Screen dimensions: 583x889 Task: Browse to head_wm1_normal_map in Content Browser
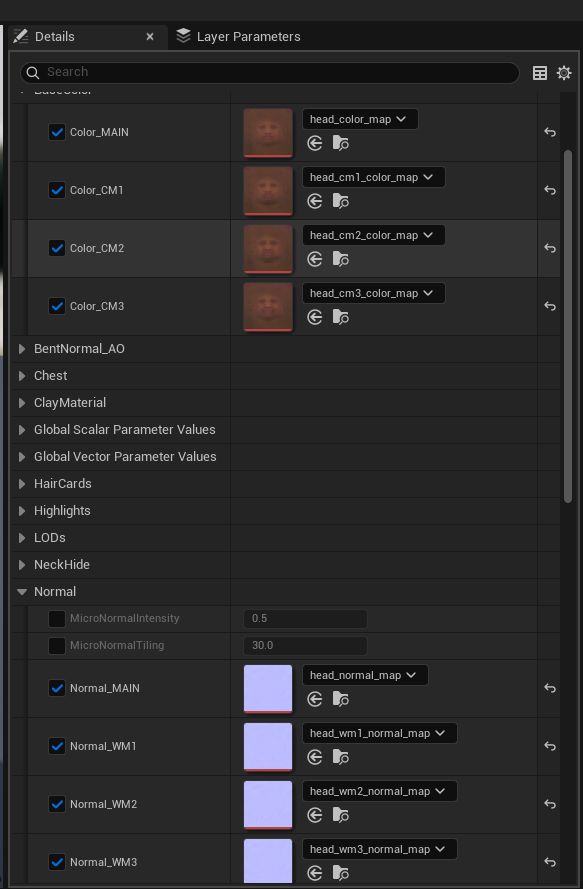tap(340, 757)
